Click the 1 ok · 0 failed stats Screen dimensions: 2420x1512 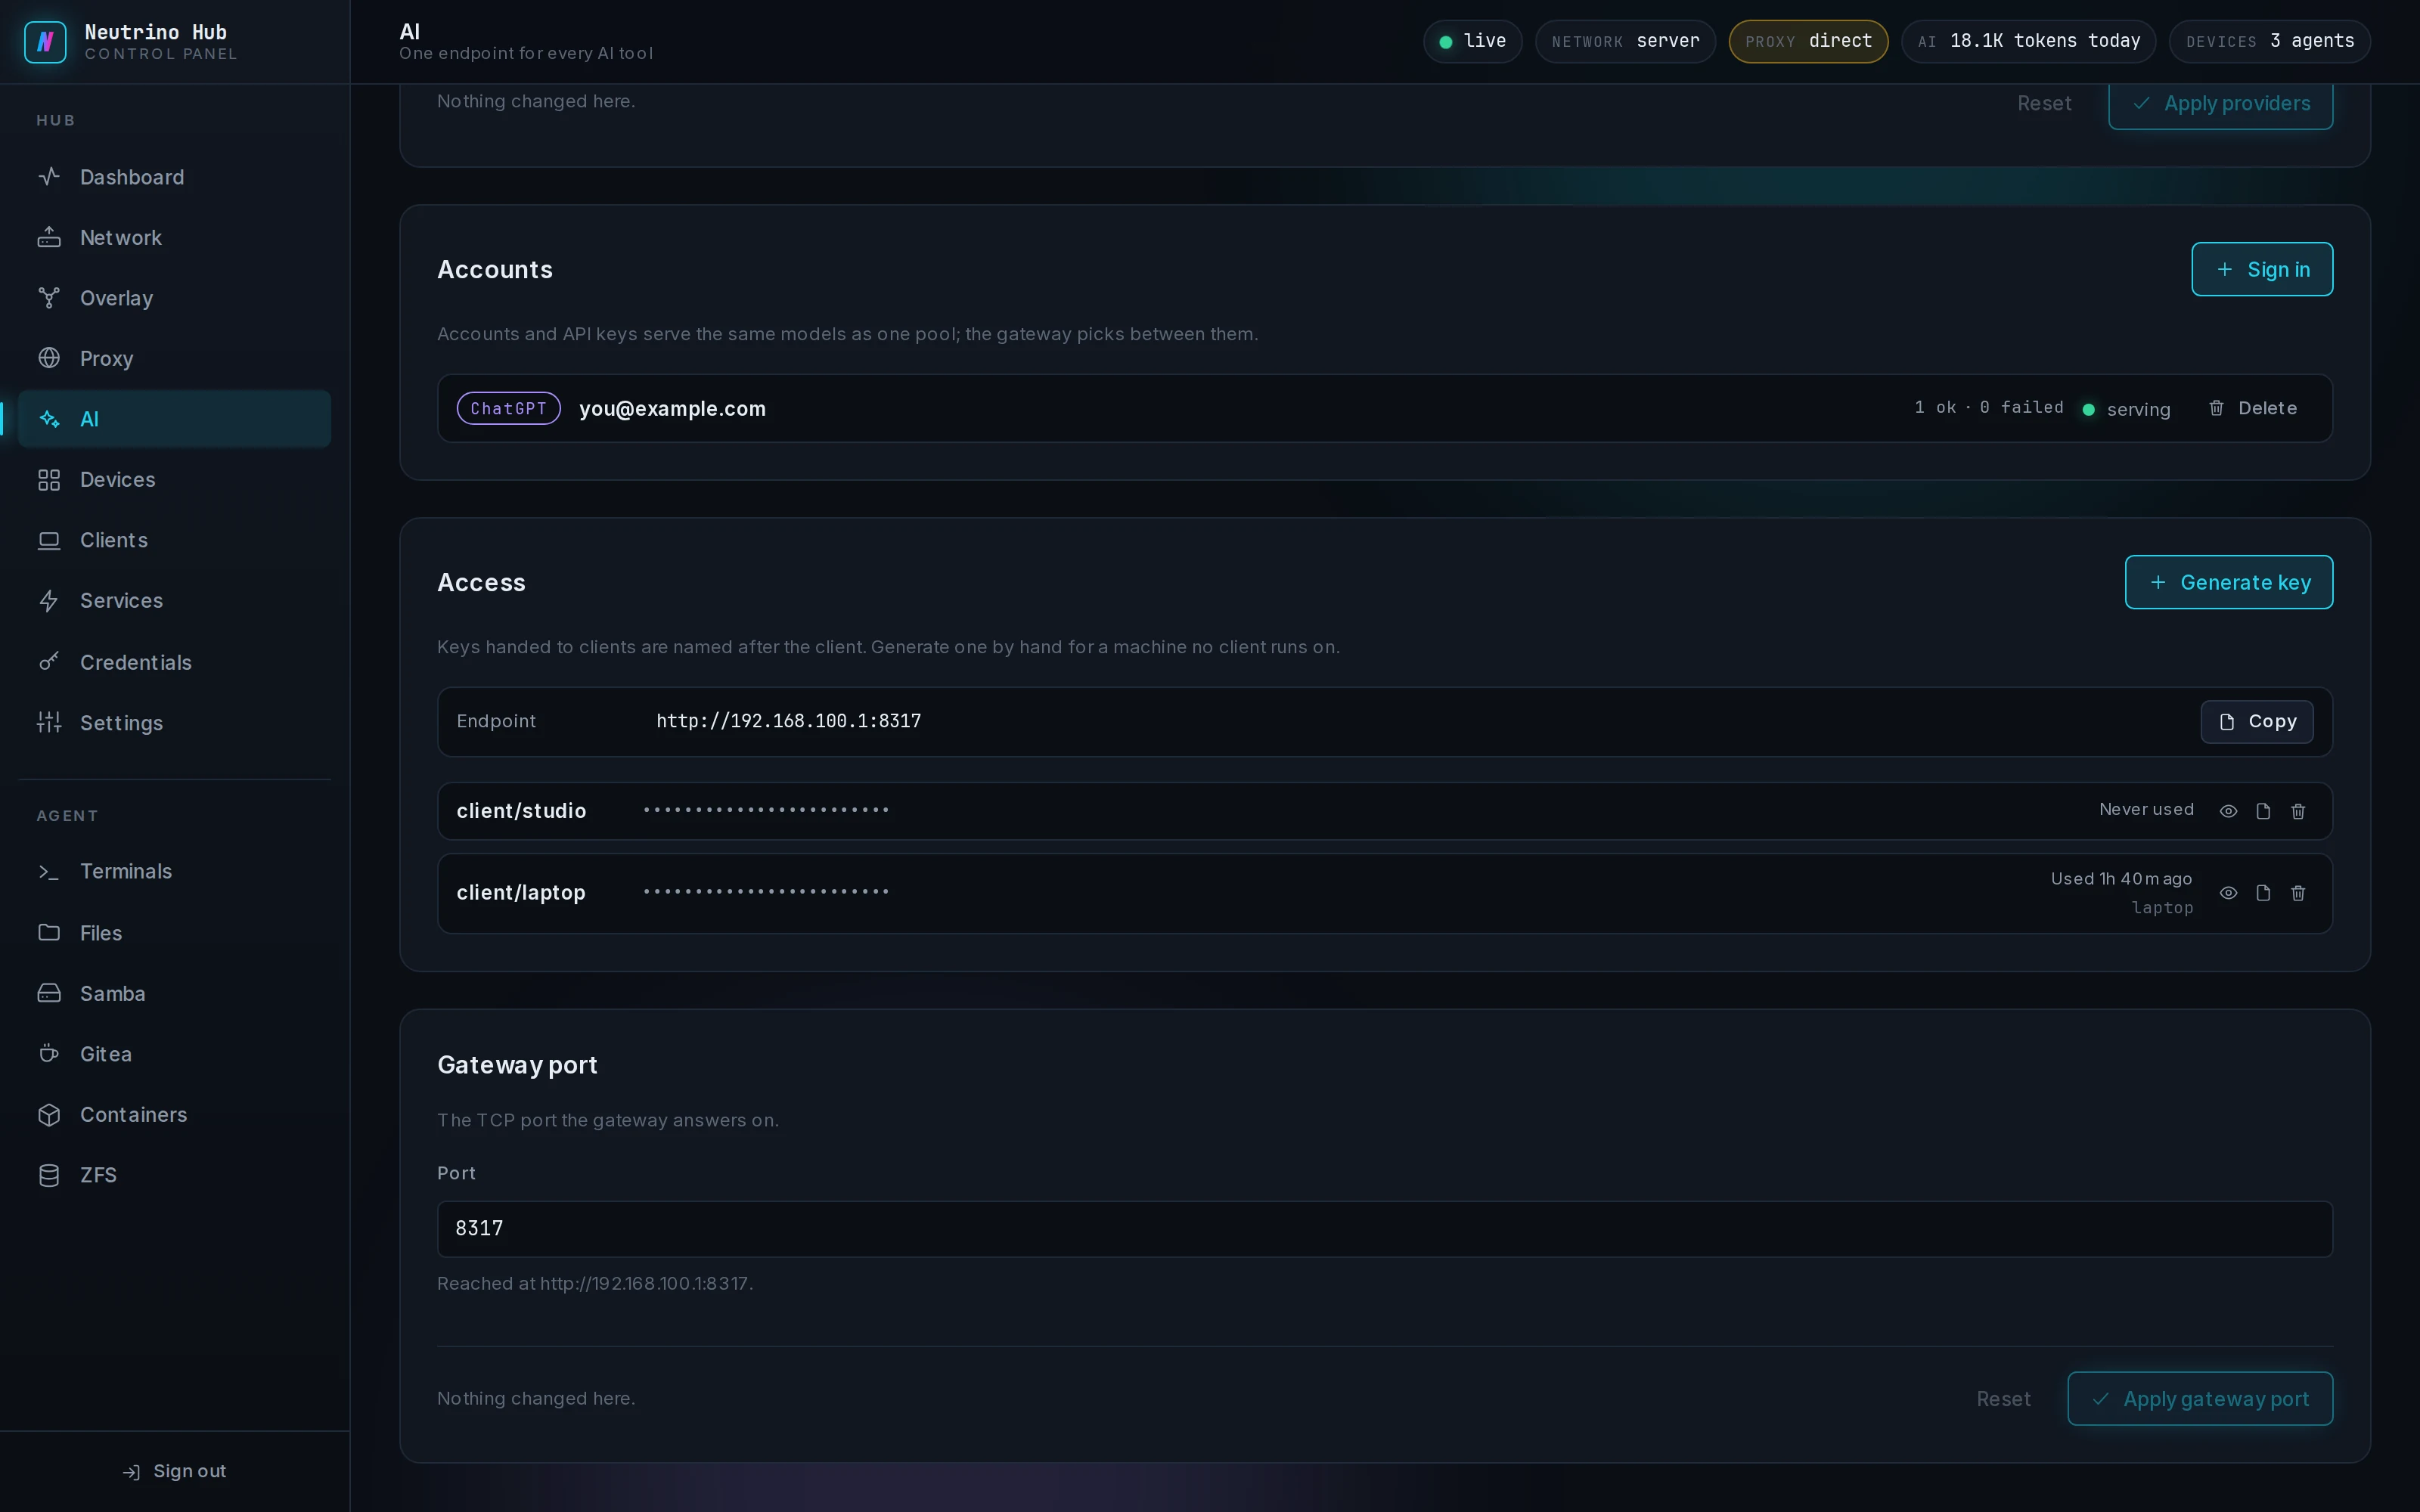coord(1989,407)
